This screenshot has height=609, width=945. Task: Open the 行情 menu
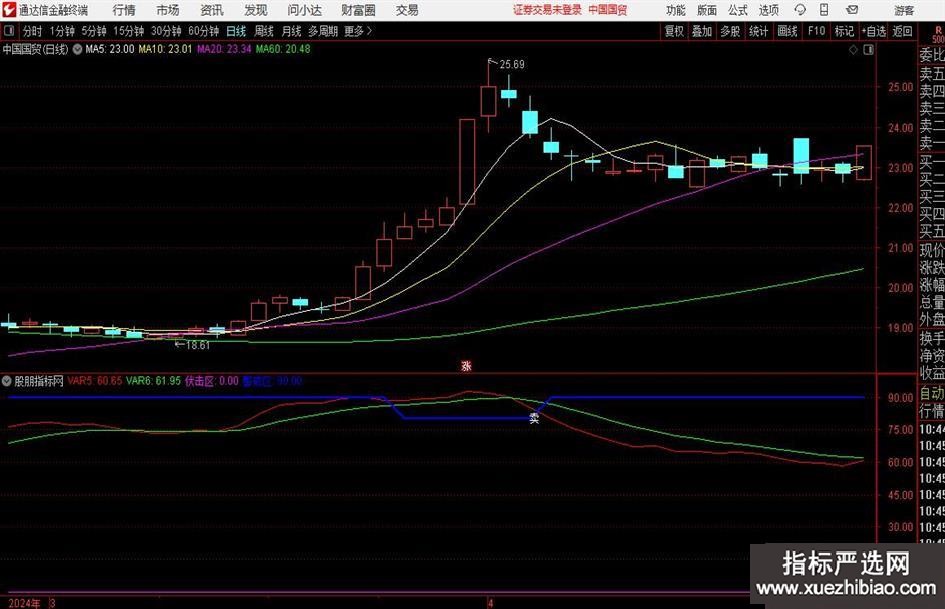124,10
